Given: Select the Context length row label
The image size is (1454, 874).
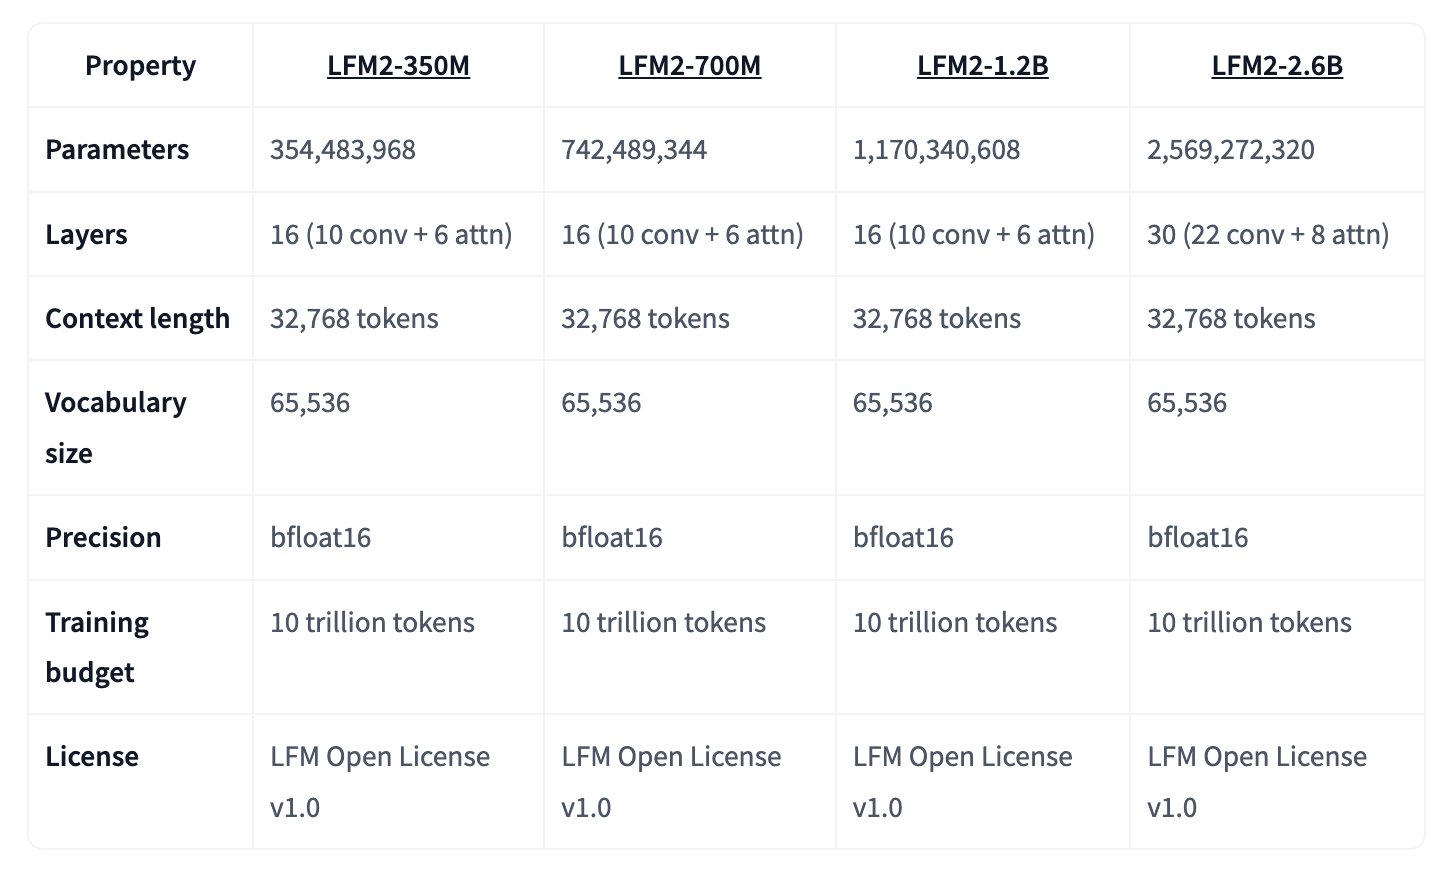Looking at the screenshot, I should click(x=138, y=319).
